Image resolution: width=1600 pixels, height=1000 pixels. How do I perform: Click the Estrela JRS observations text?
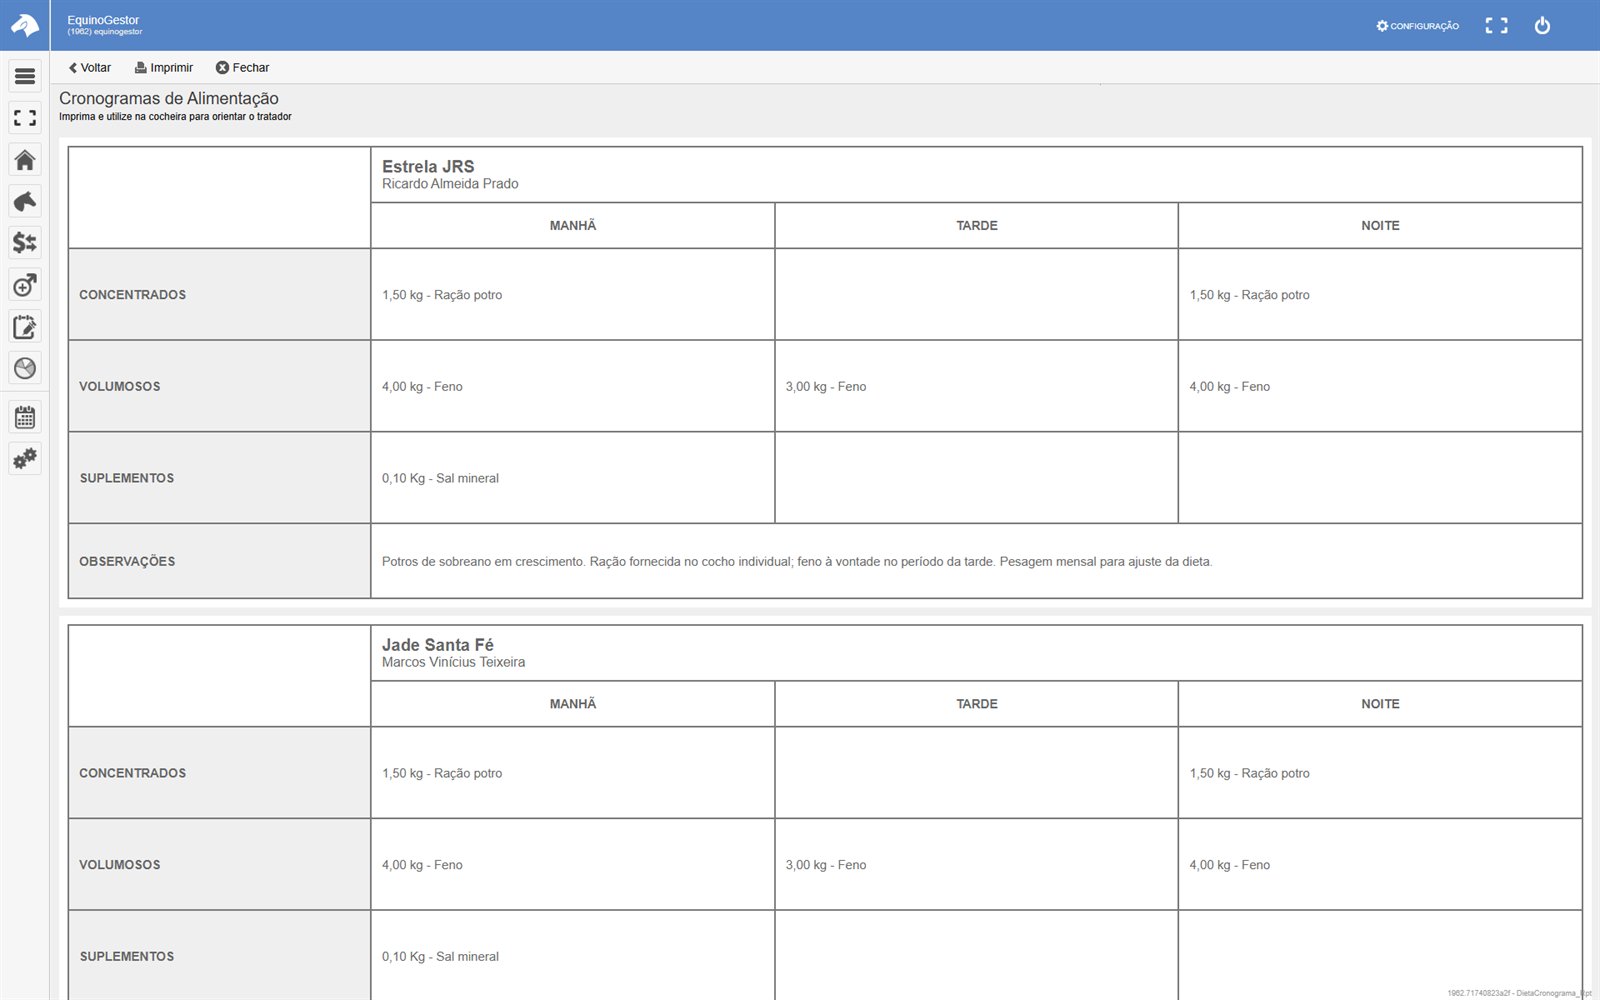pyautogui.click(x=797, y=562)
